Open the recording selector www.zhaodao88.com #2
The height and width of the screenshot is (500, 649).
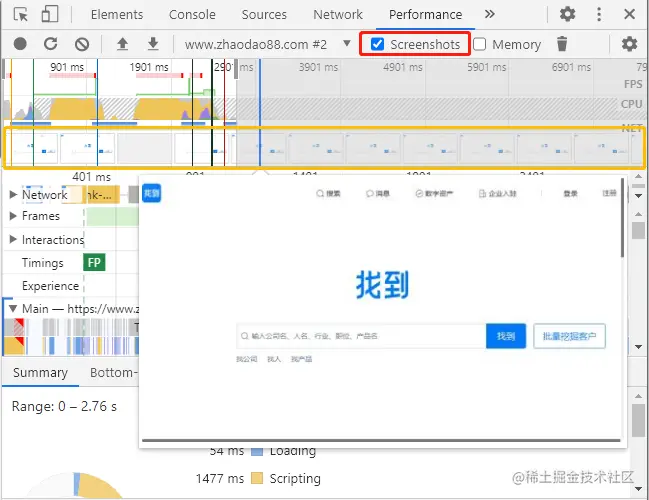(x=267, y=44)
